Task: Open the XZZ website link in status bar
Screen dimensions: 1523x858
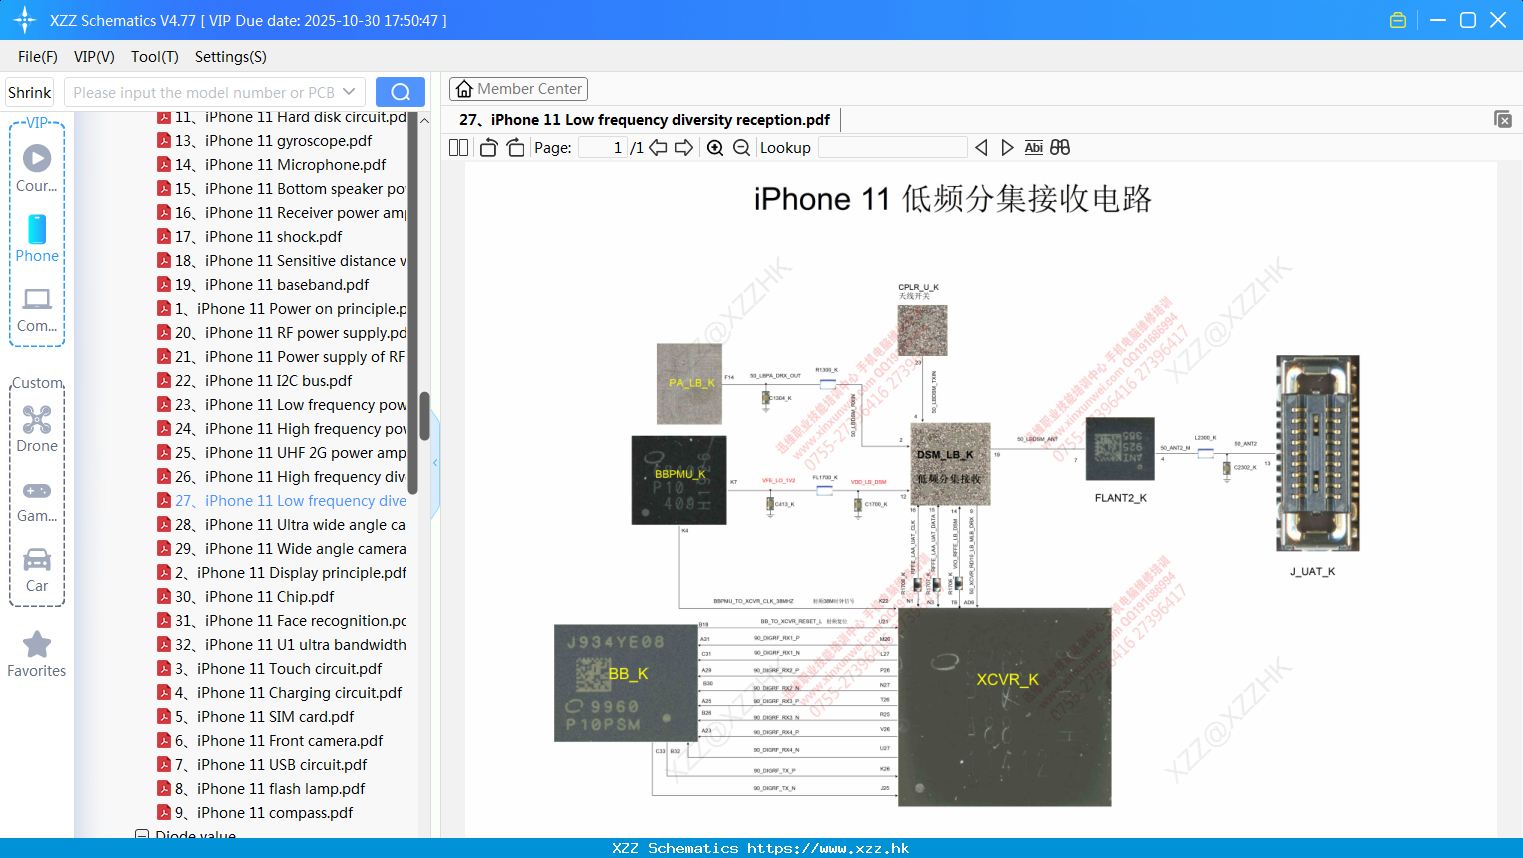Action: coord(828,848)
